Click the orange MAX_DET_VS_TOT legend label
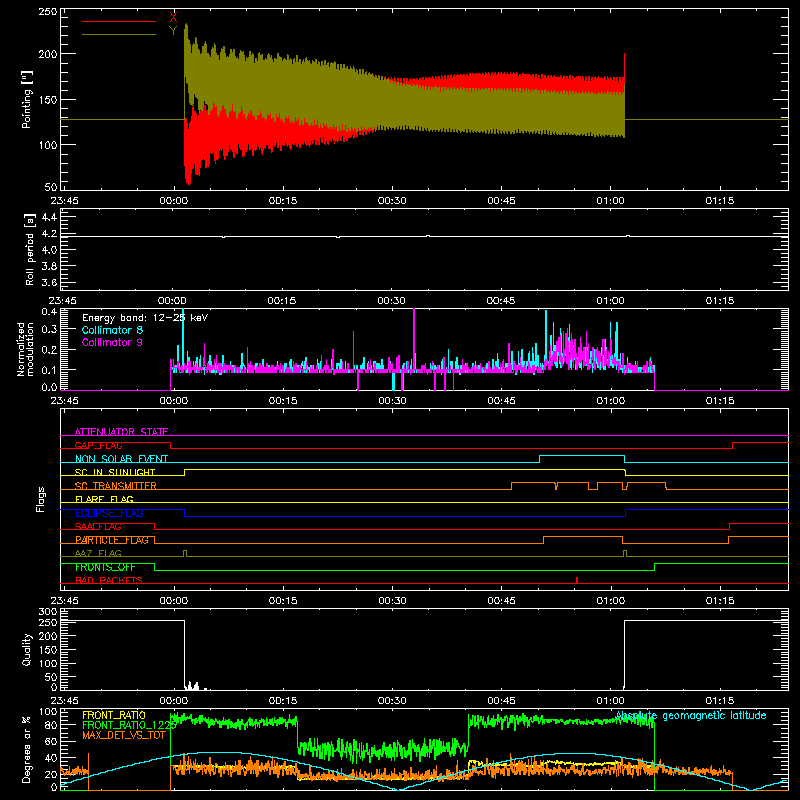This screenshot has width=800, height=800. [124, 735]
